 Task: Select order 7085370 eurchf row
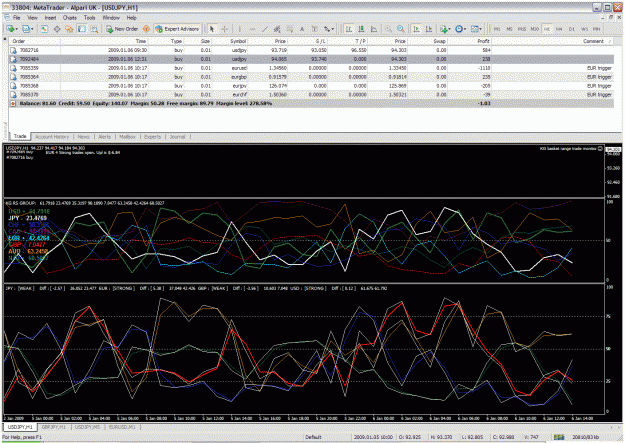coord(311,95)
